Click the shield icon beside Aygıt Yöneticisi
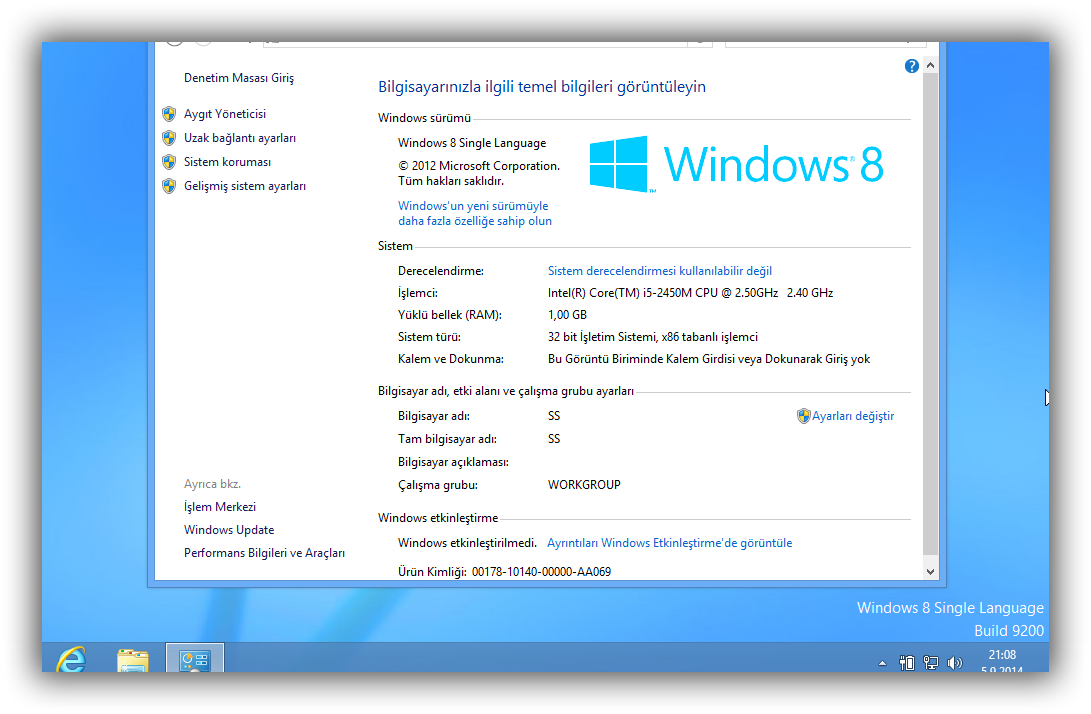Screen dimensions: 1091x714 point(169,114)
